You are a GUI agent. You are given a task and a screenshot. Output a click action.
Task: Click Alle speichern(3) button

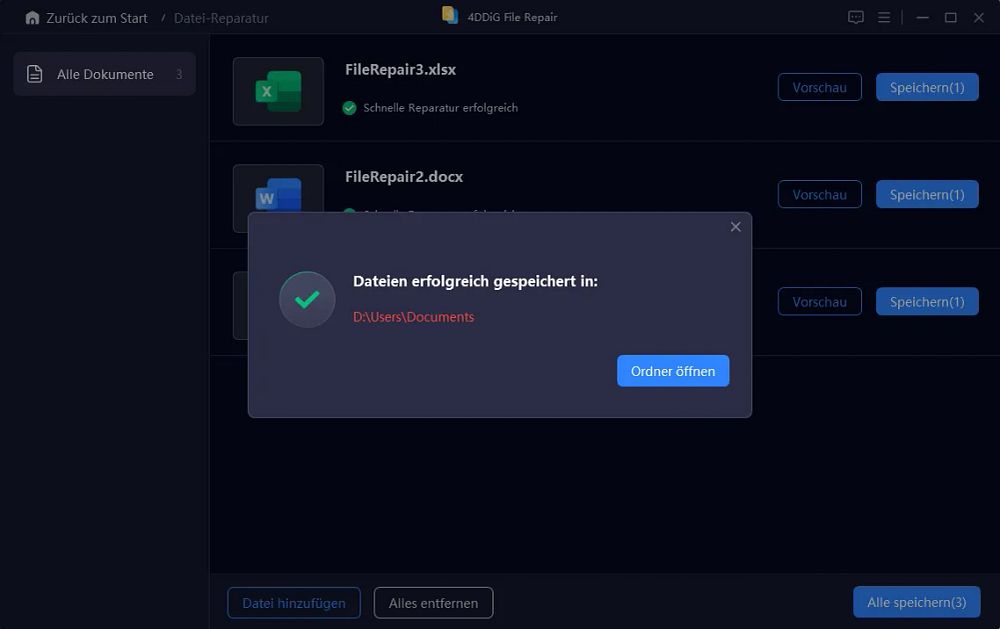[916, 602]
